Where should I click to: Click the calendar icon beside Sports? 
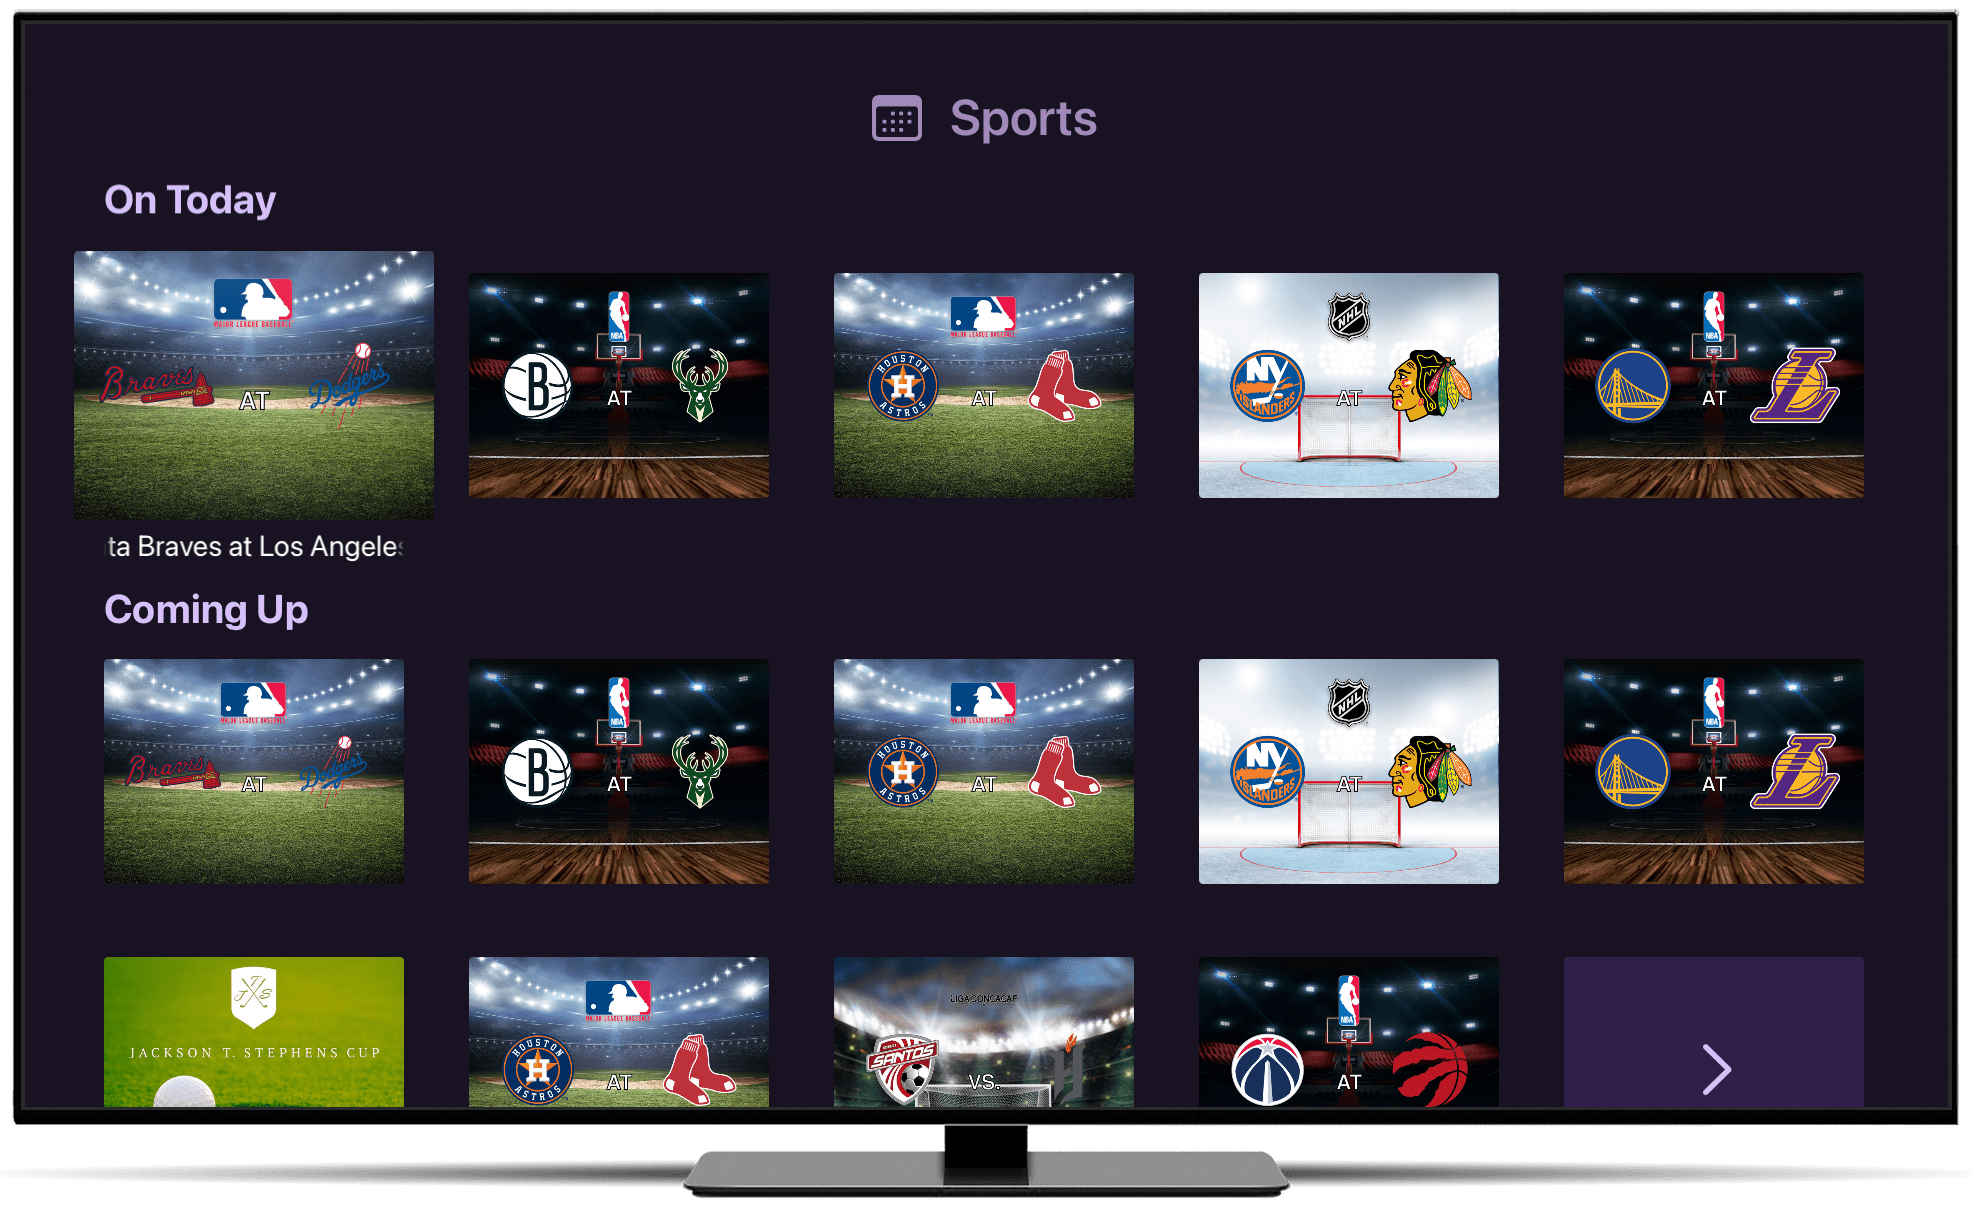[x=896, y=119]
